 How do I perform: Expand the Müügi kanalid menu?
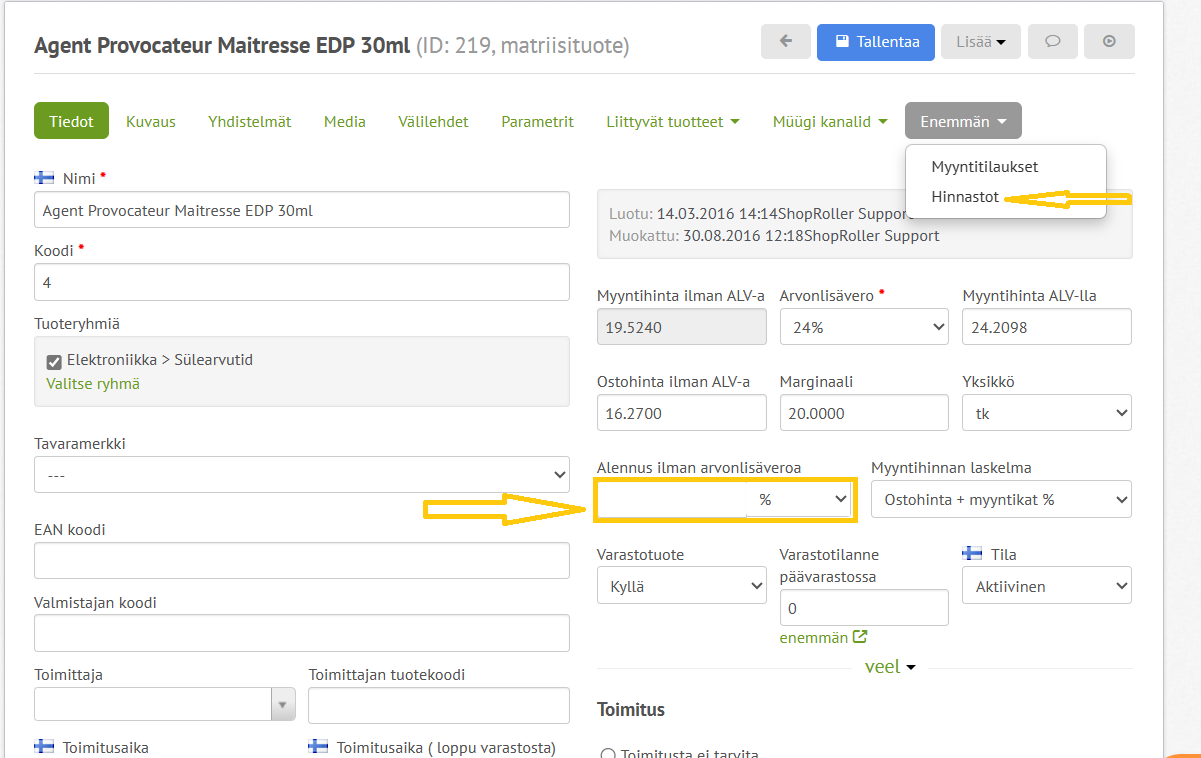pyautogui.click(x=830, y=121)
